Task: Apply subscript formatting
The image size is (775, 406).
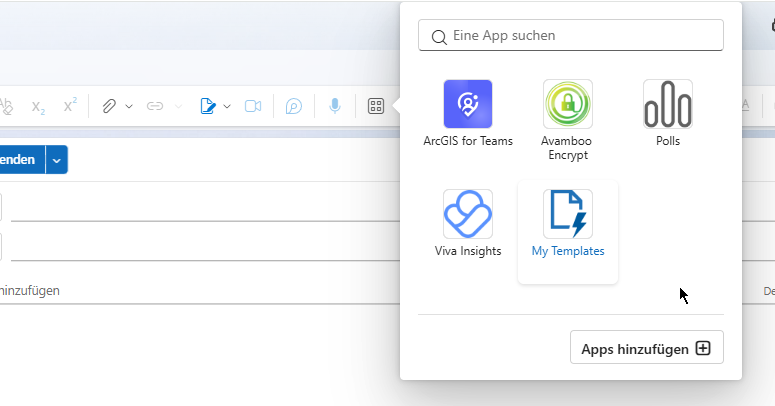Action: coord(38,106)
